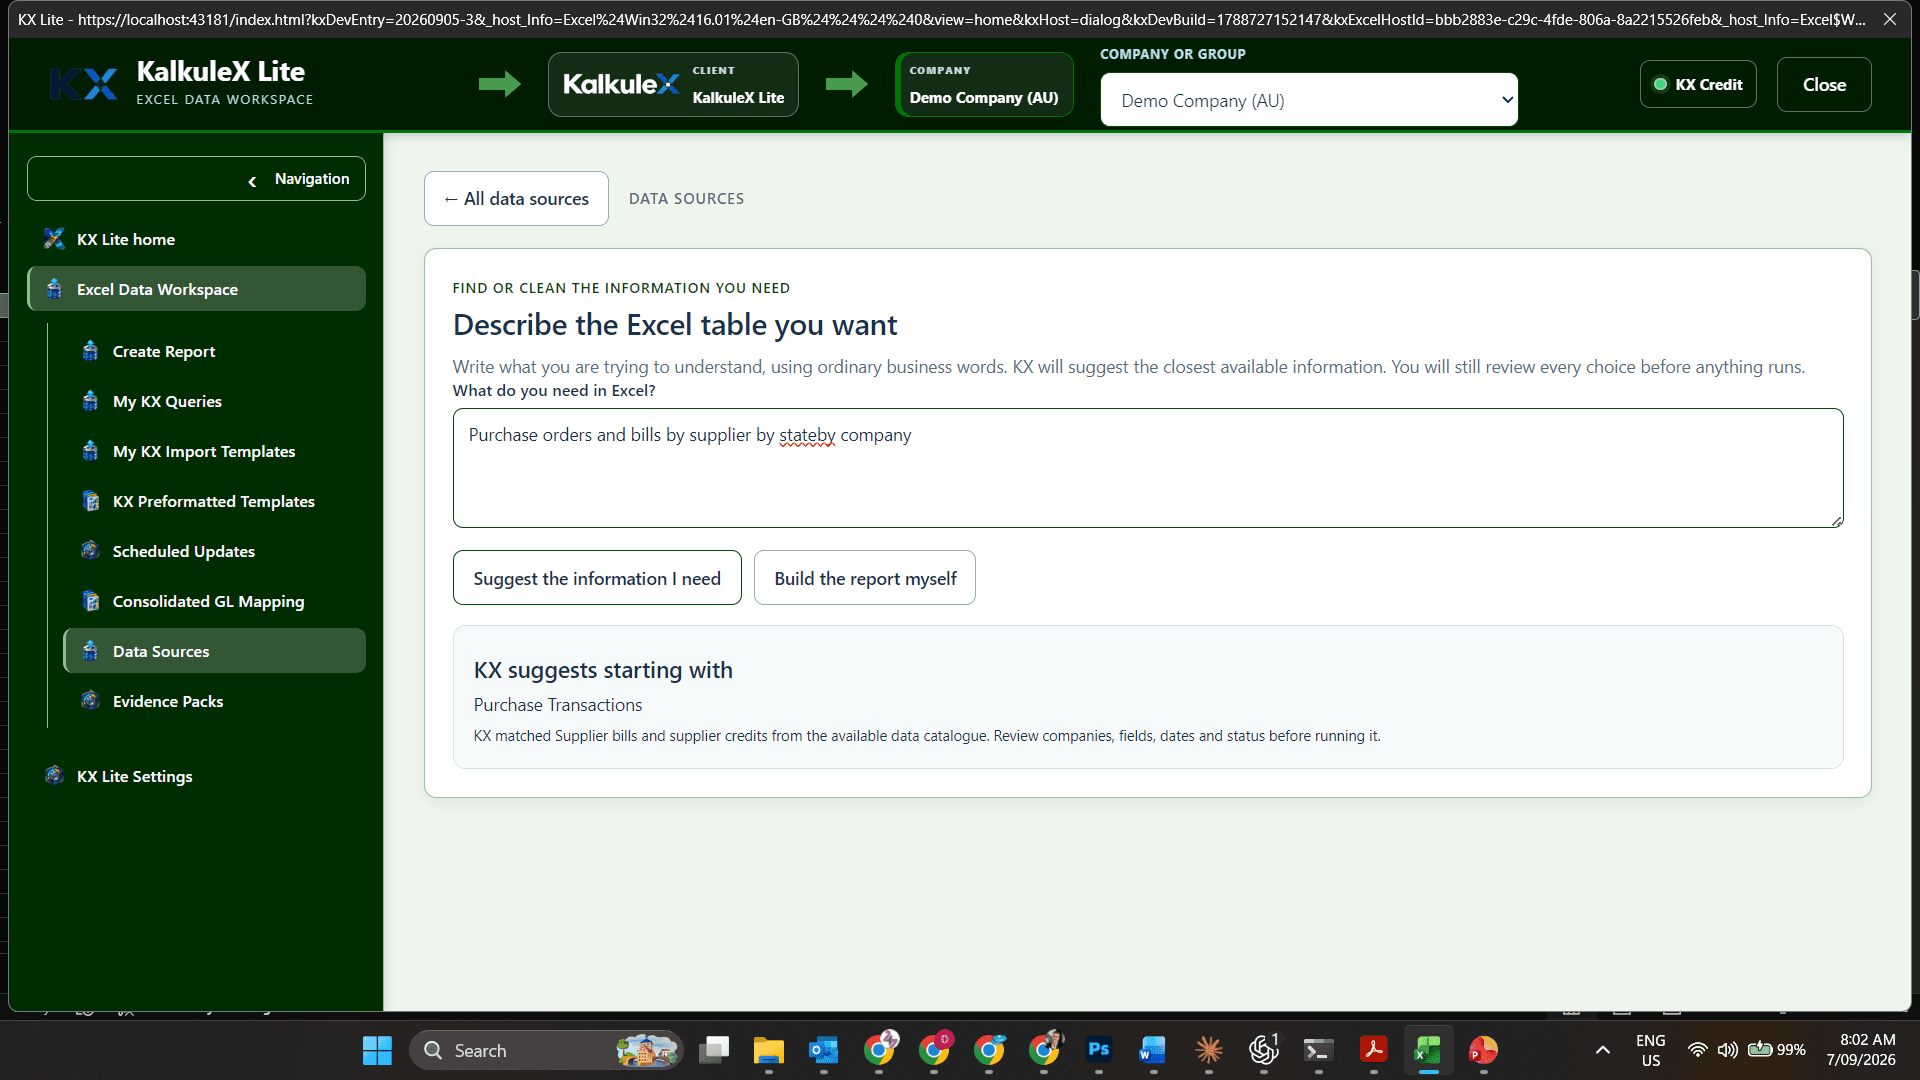1920x1080 pixels.
Task: Click the KX Credit button
Action: [1698, 84]
